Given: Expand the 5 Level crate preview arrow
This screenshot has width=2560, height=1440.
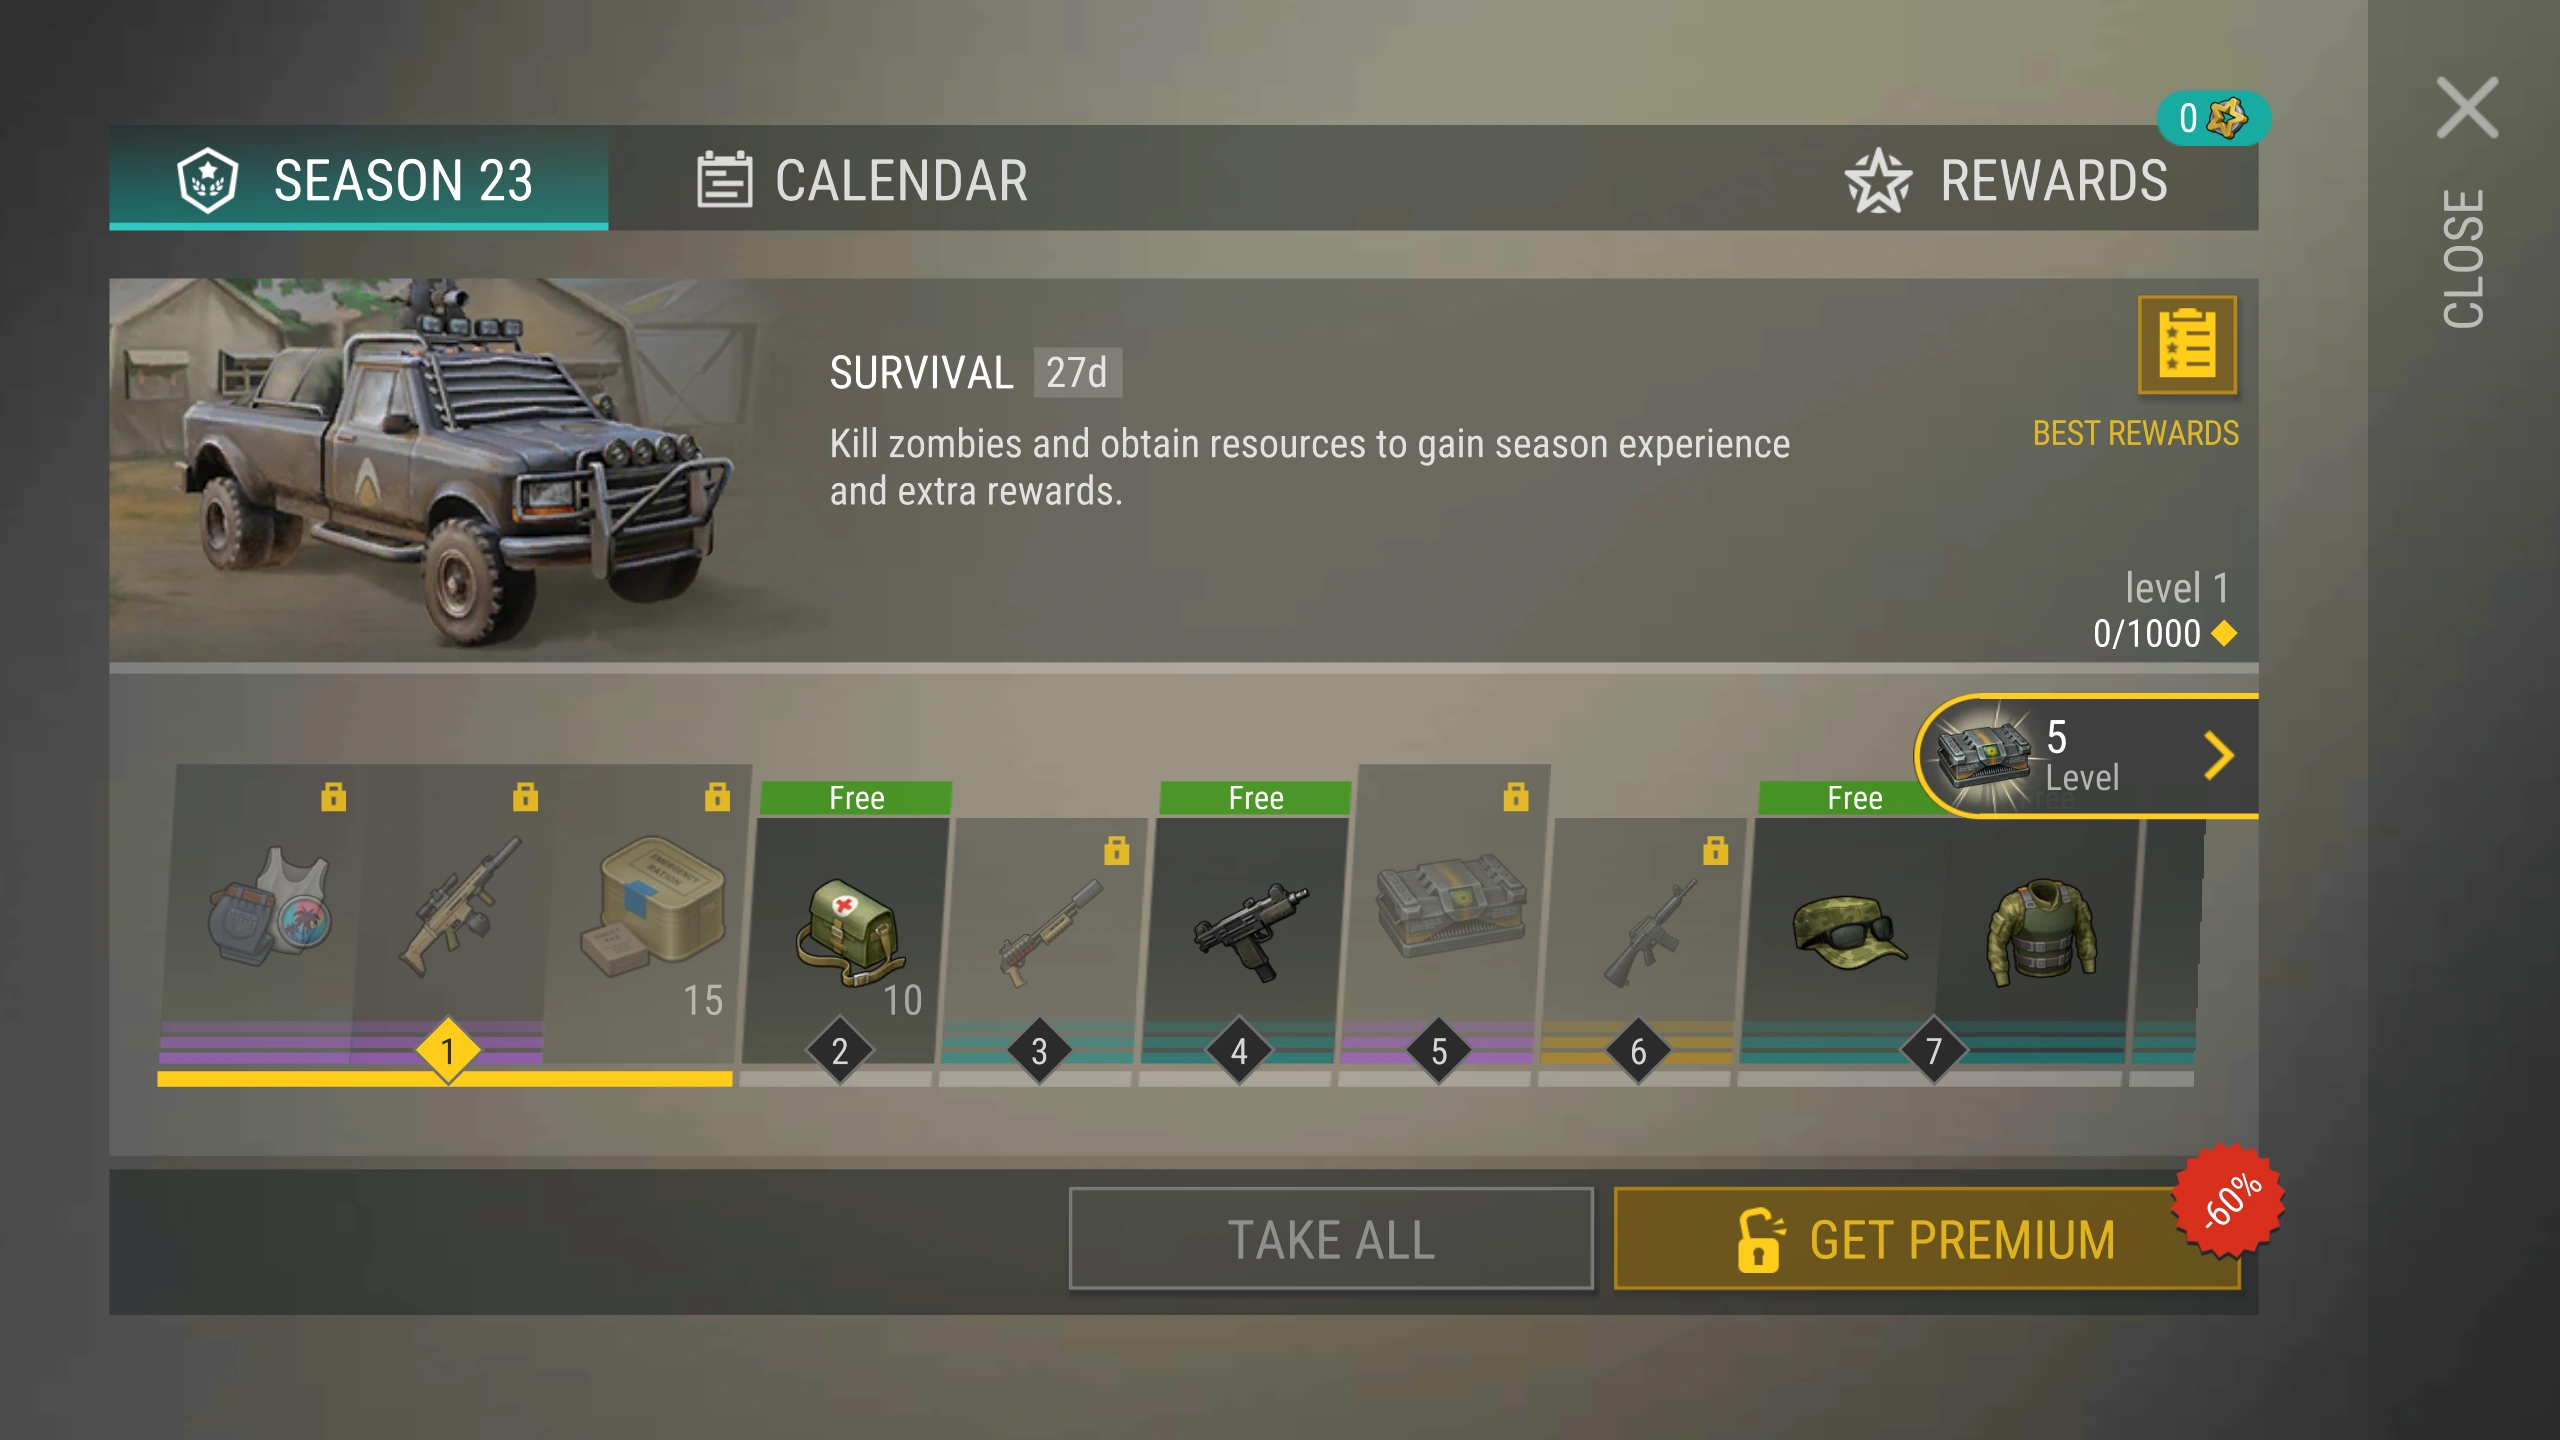Looking at the screenshot, I should (x=2219, y=756).
